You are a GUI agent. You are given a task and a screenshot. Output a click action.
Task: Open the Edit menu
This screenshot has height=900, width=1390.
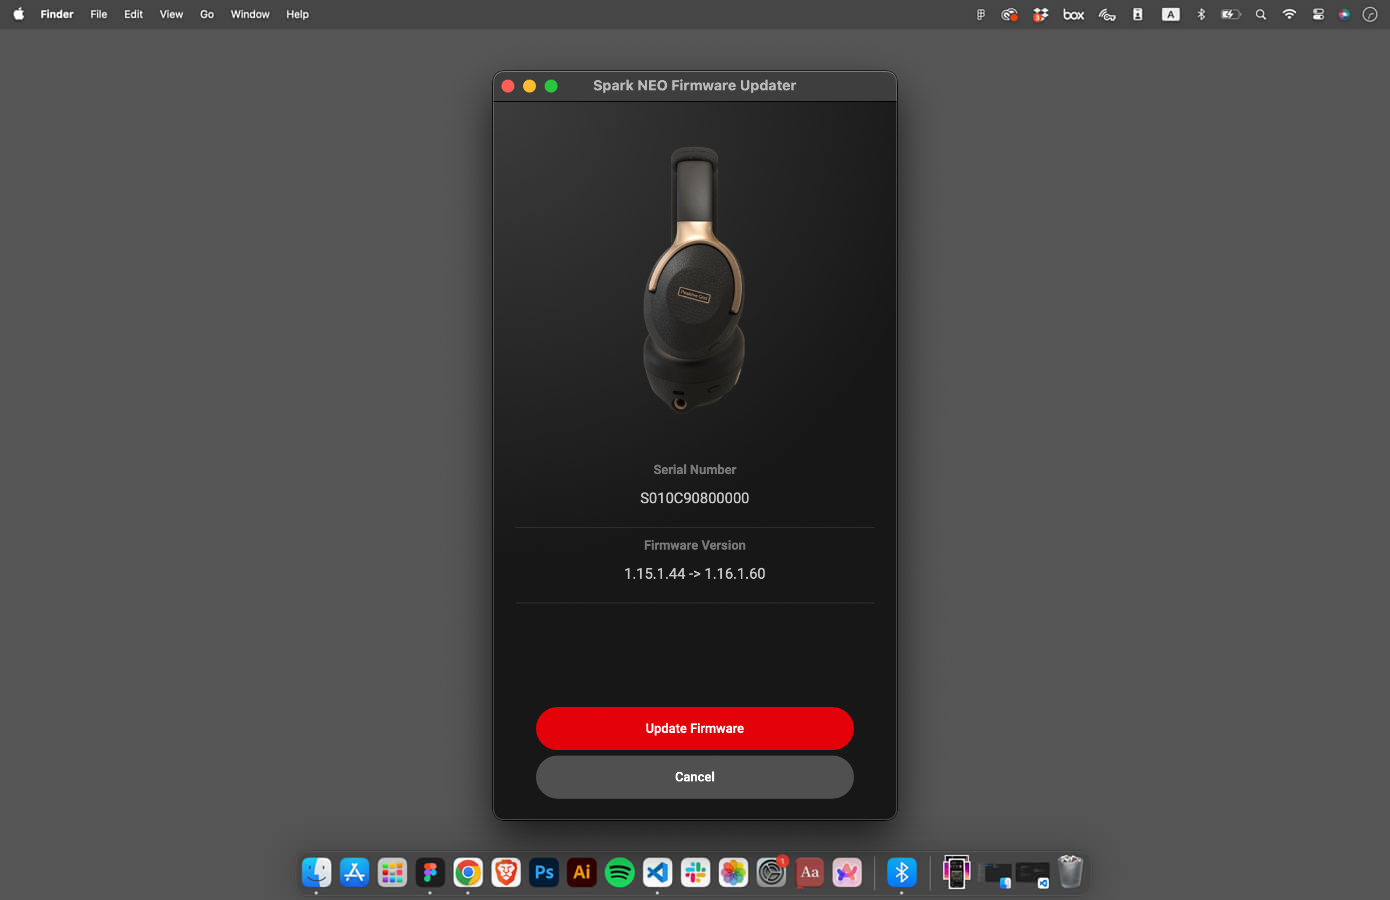[x=133, y=14]
